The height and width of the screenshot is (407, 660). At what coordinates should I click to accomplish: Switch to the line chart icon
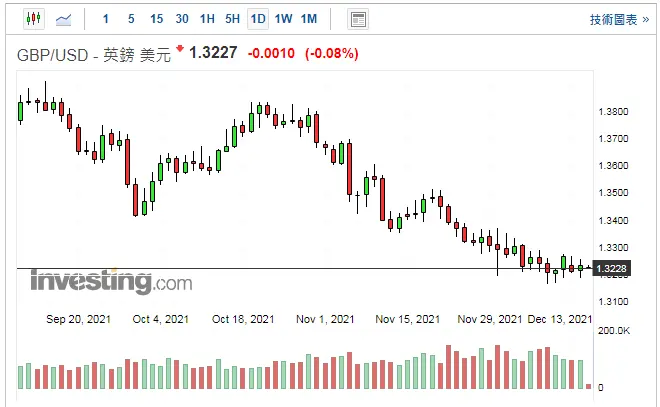click(64, 19)
